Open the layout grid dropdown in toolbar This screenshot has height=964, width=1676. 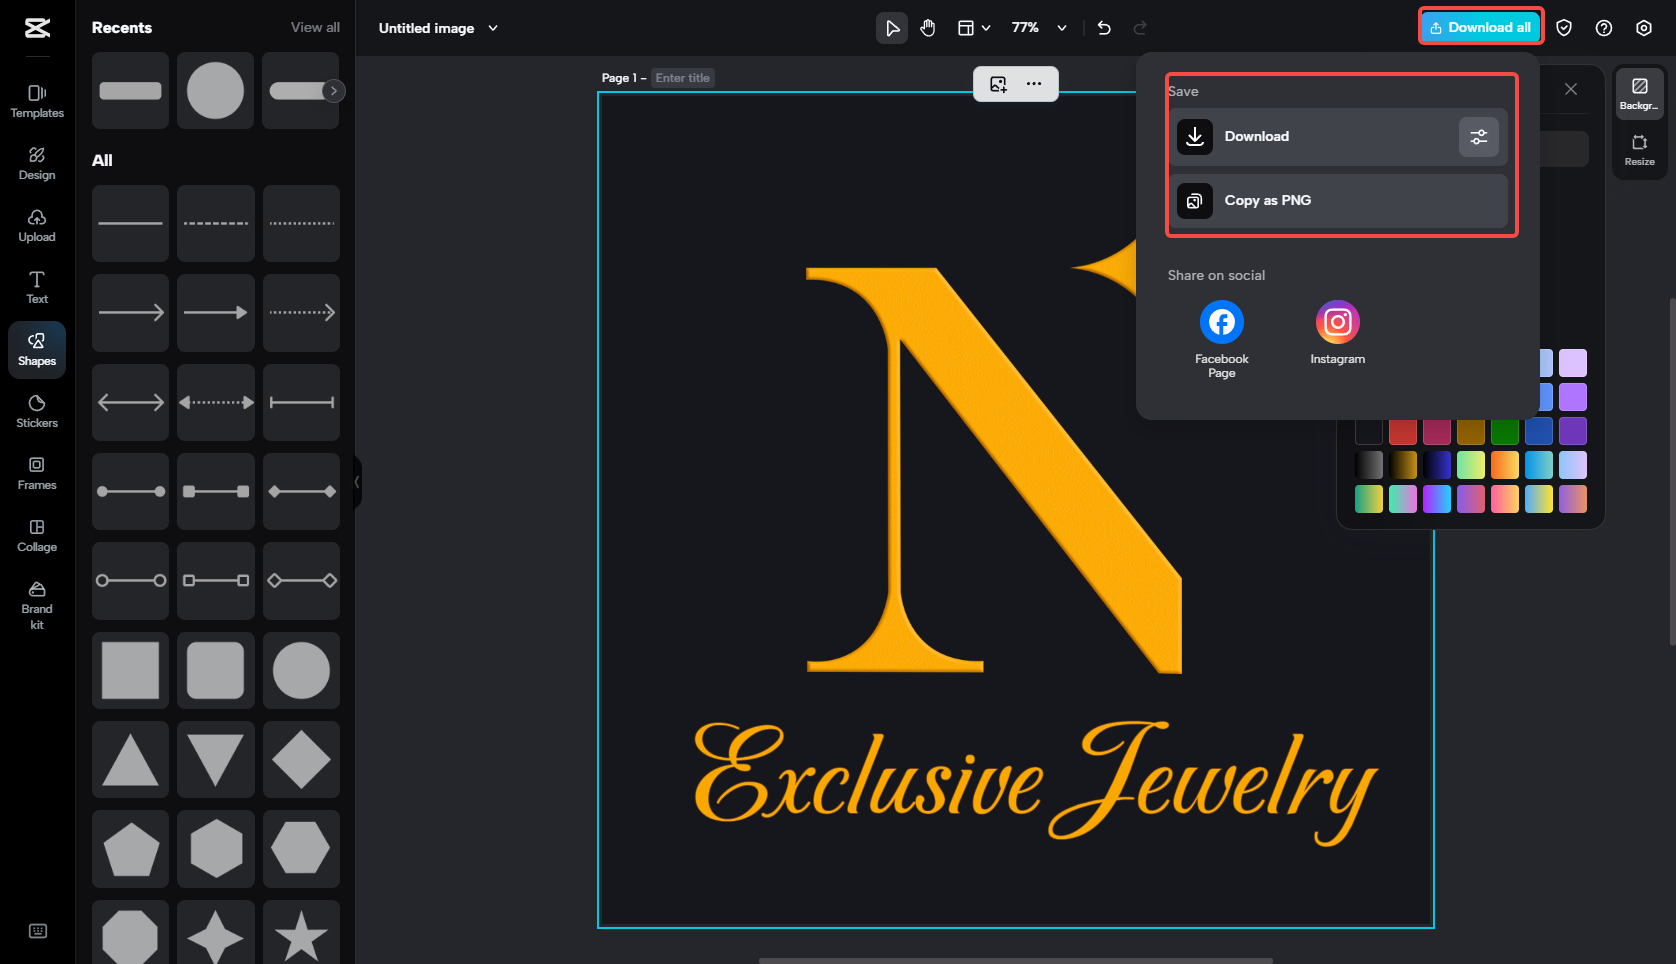[972, 28]
